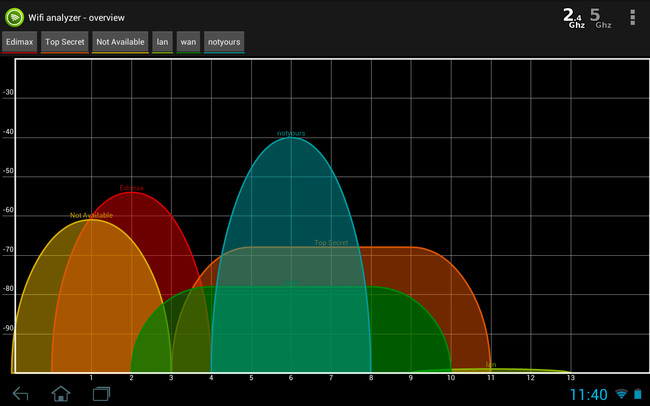
Task: Toggle the Edimax network filter
Action: click(19, 42)
